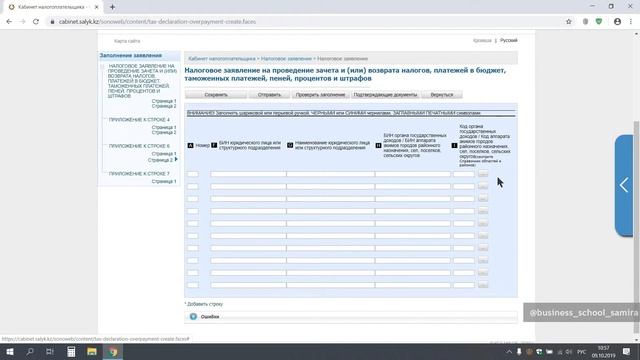This screenshot has height=360, width=640.
Task: Click the Вернуться button
Action: (x=442, y=95)
